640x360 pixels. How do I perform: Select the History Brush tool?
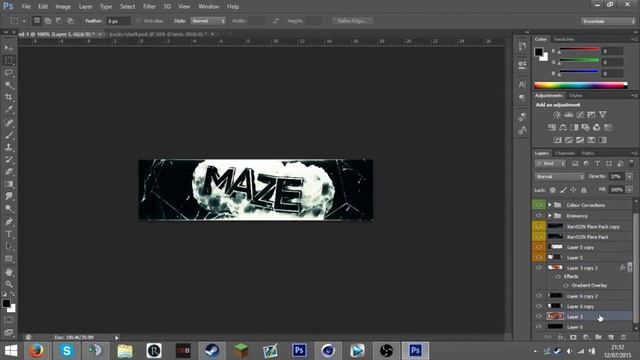tap(9, 159)
